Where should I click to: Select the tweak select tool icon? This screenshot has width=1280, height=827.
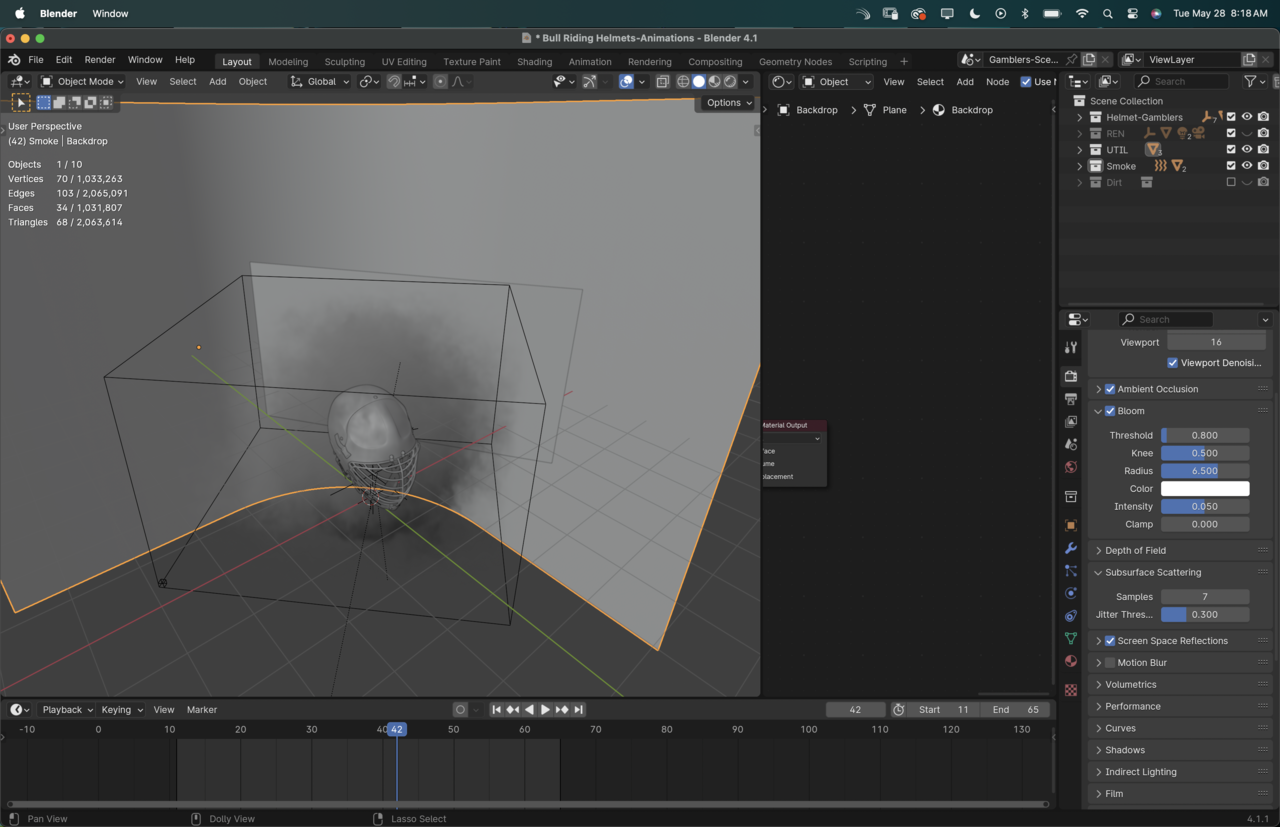(20, 102)
